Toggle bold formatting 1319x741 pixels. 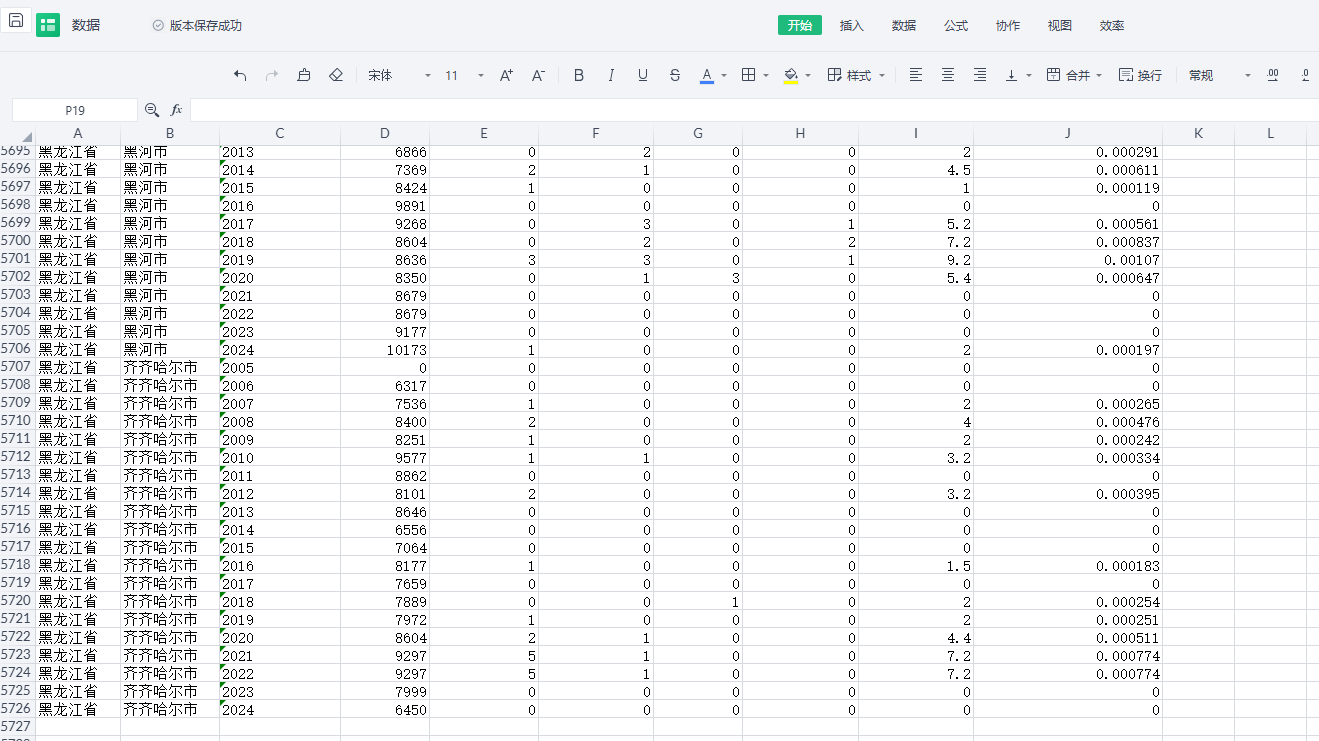[x=579, y=75]
